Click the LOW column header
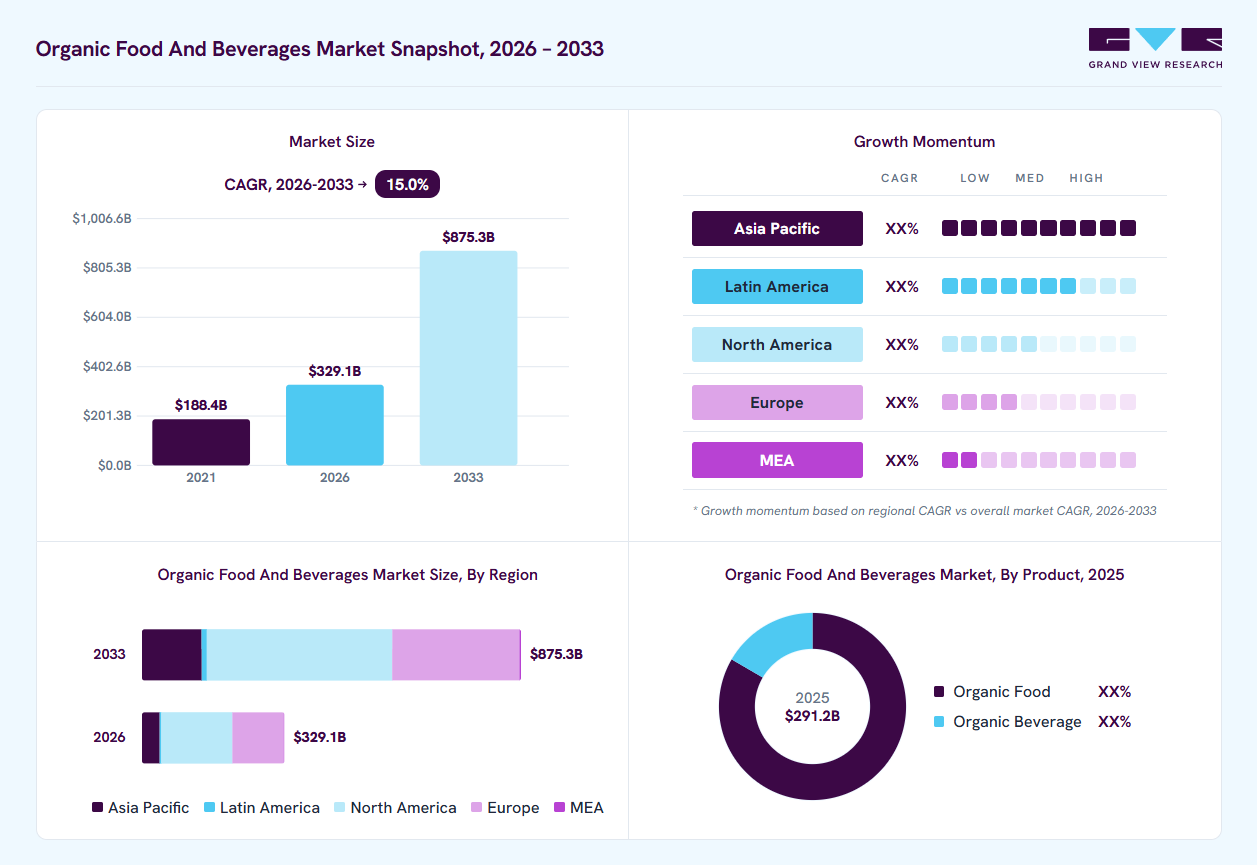Screen dimensions: 1257x865 [x=975, y=178]
